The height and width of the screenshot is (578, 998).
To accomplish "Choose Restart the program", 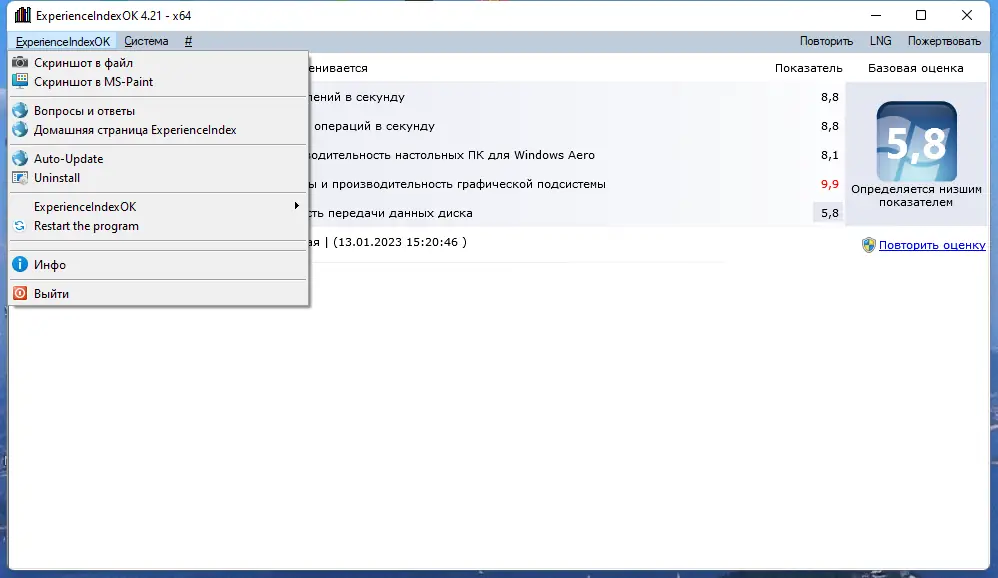I will pyautogui.click(x=158, y=226).
